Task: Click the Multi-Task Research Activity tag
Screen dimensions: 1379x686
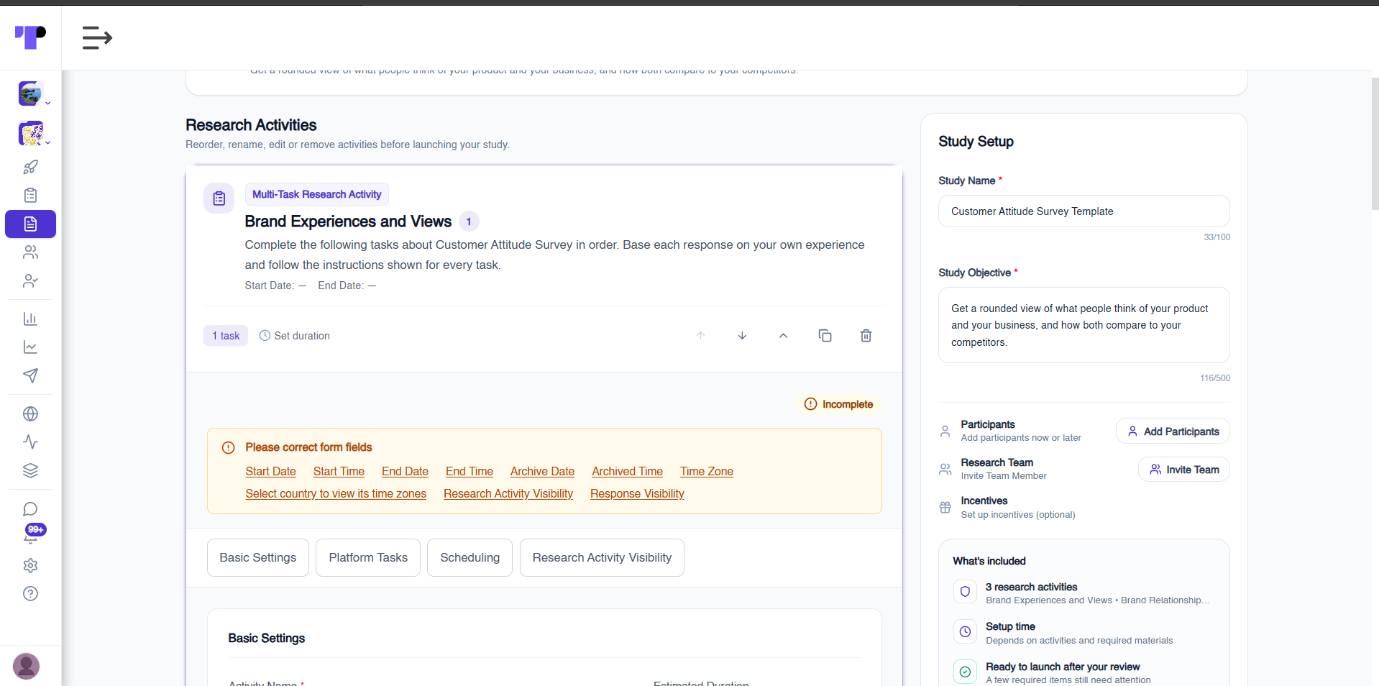Action: click(317, 194)
